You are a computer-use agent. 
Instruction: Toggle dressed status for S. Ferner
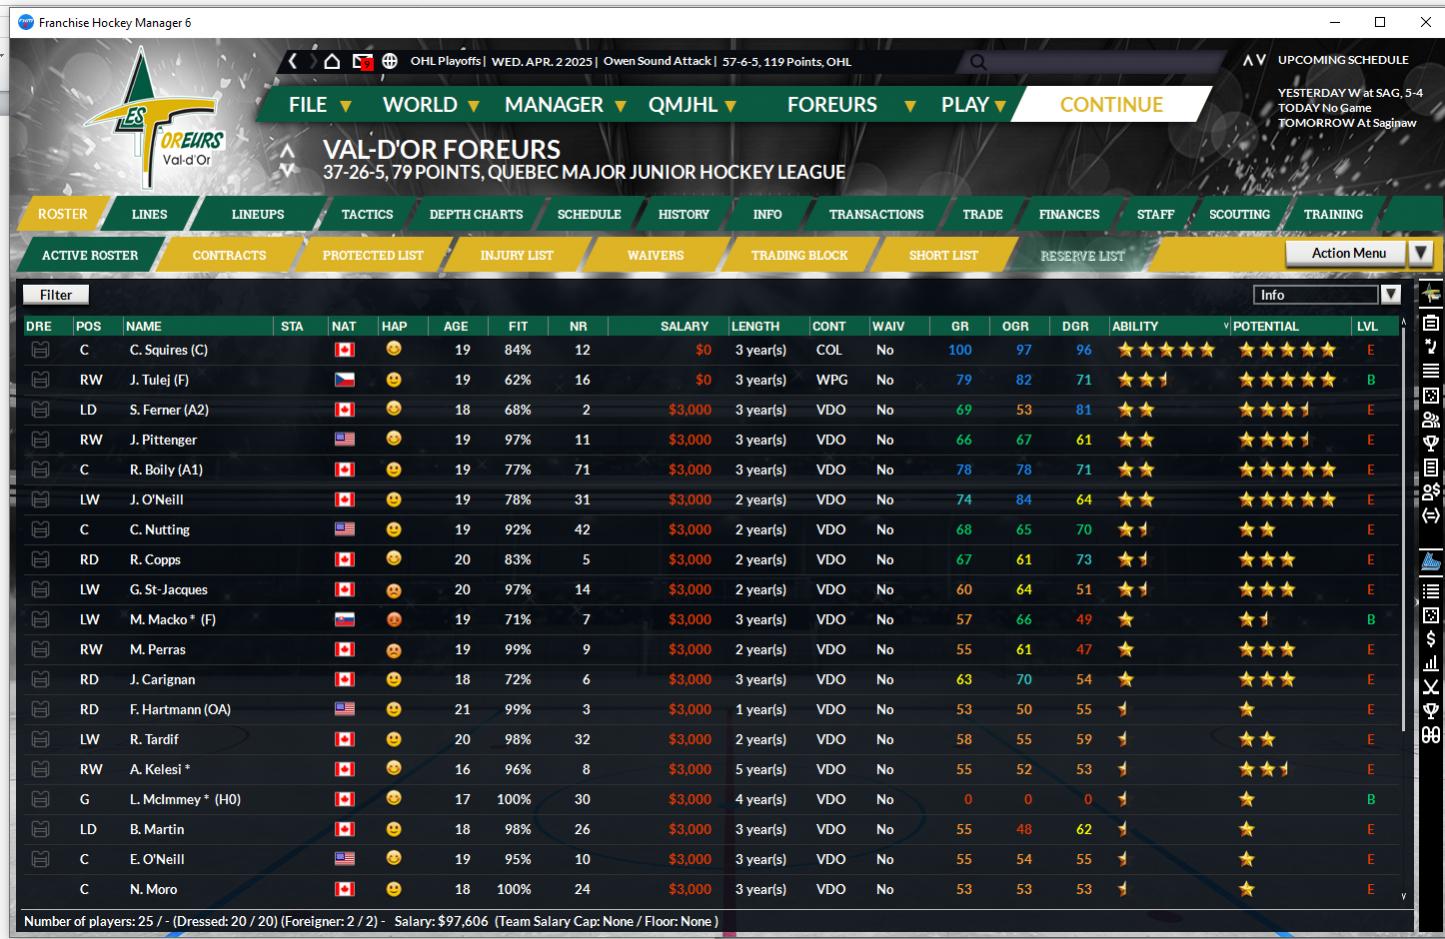[40, 410]
